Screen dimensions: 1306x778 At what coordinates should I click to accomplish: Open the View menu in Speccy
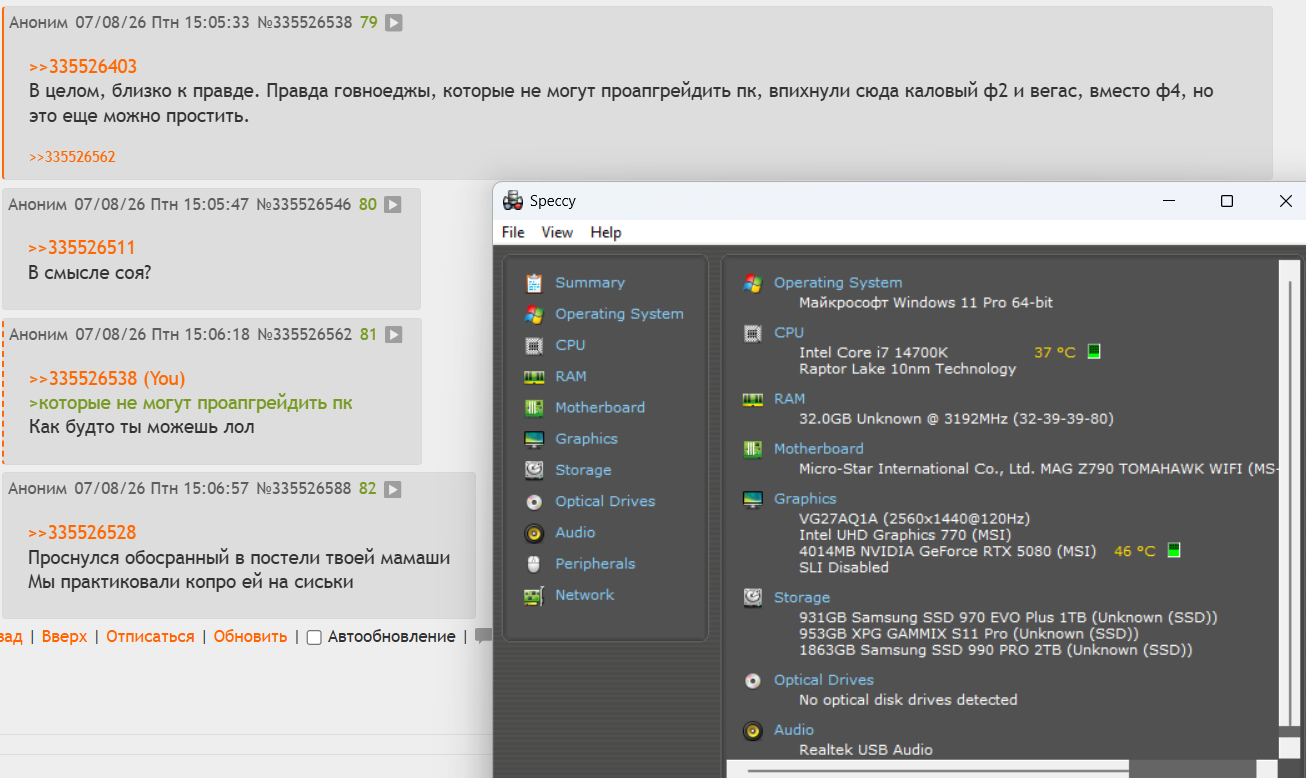pyautogui.click(x=557, y=232)
